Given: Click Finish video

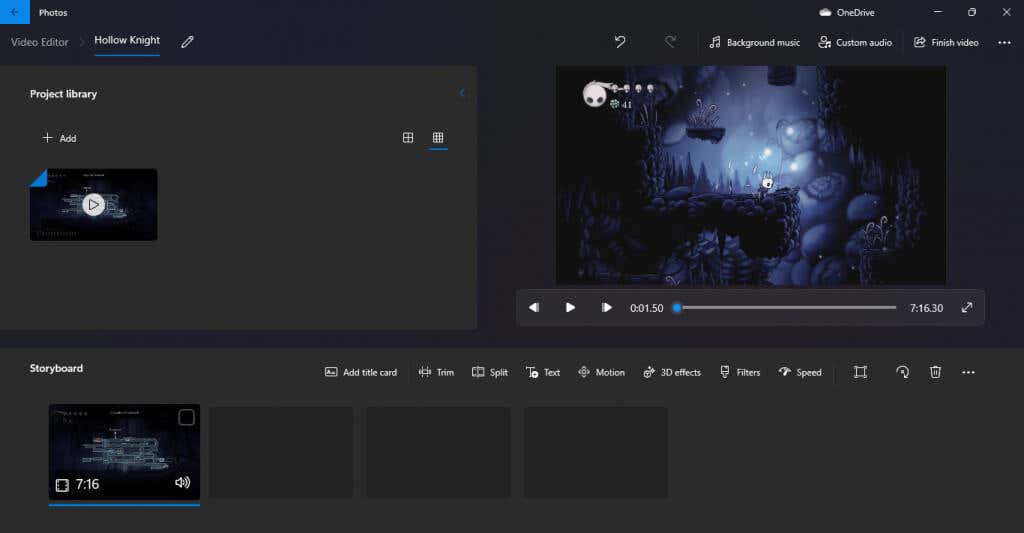Looking at the screenshot, I should pyautogui.click(x=946, y=42).
